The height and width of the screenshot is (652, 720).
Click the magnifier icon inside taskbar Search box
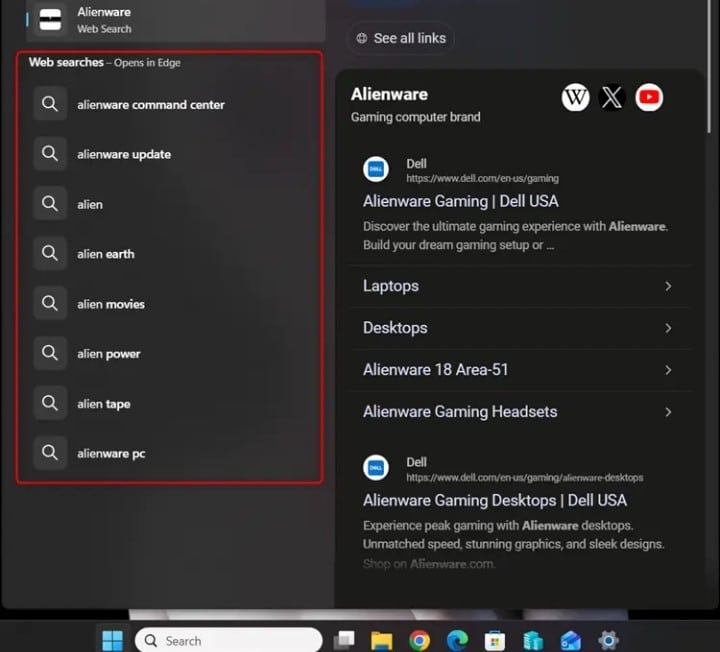pos(151,641)
